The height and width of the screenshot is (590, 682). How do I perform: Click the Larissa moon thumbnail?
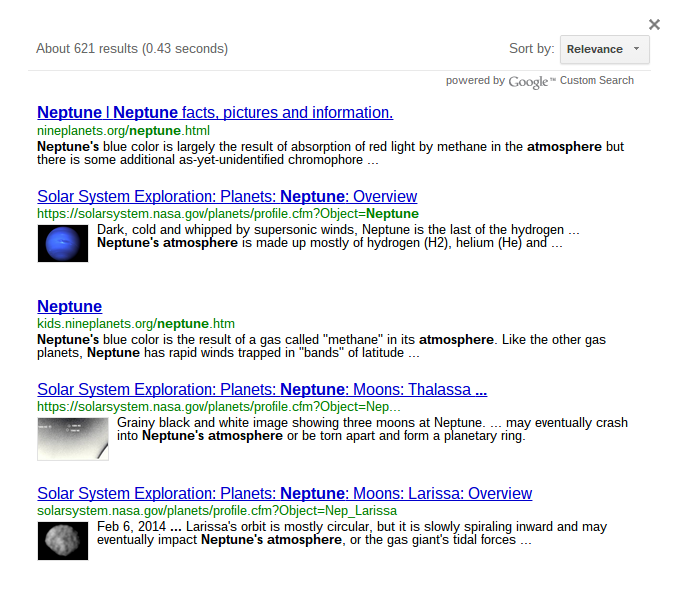63,541
